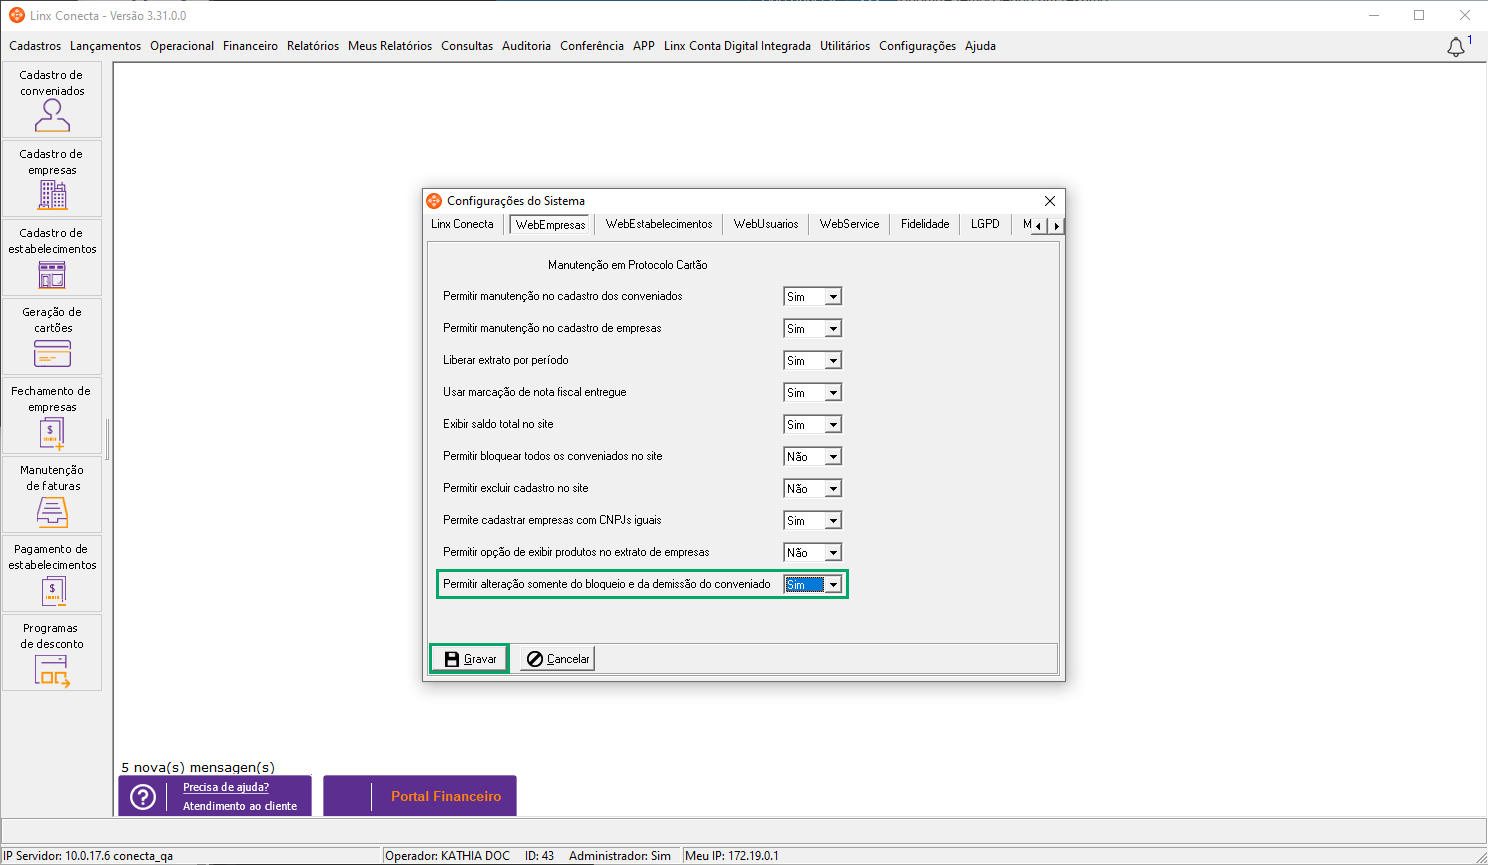
Task: Open the Meus Relatórios menu
Action: coord(390,46)
